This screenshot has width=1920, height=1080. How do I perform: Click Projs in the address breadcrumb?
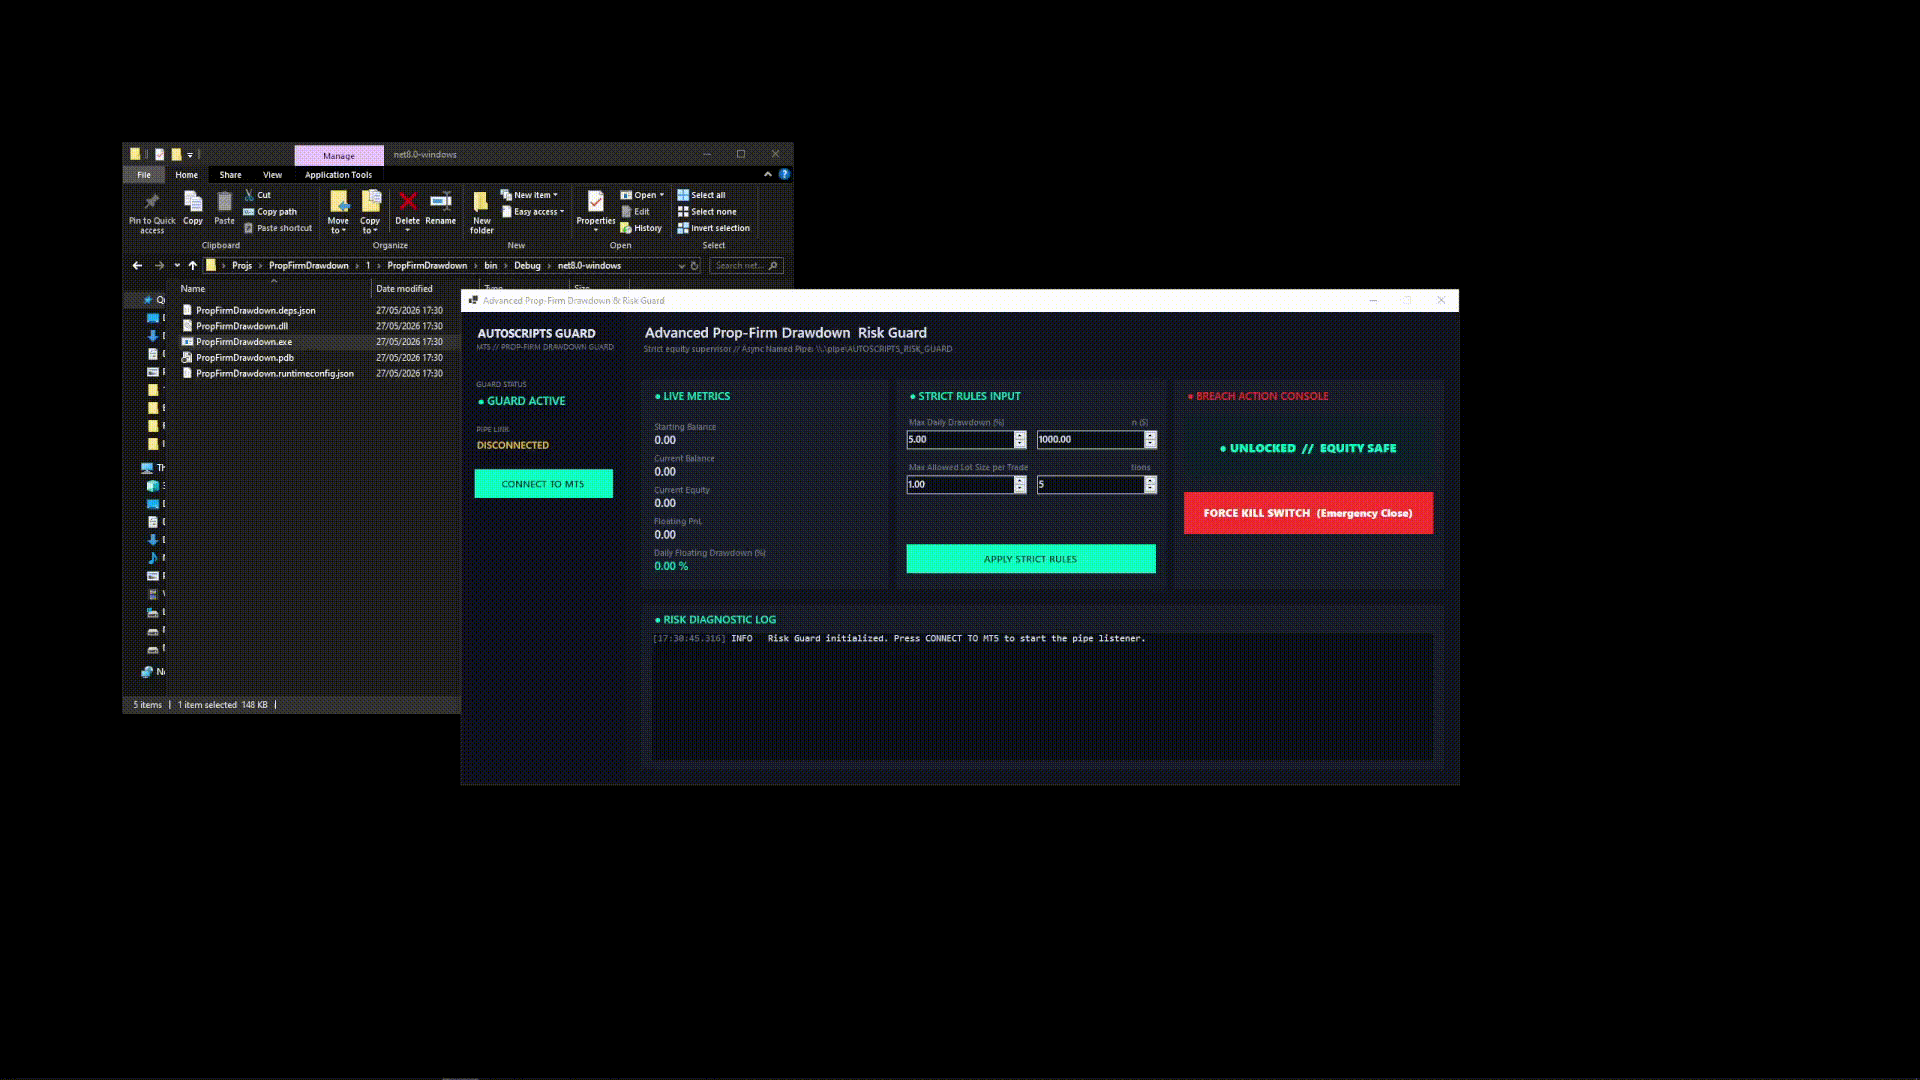(x=242, y=266)
